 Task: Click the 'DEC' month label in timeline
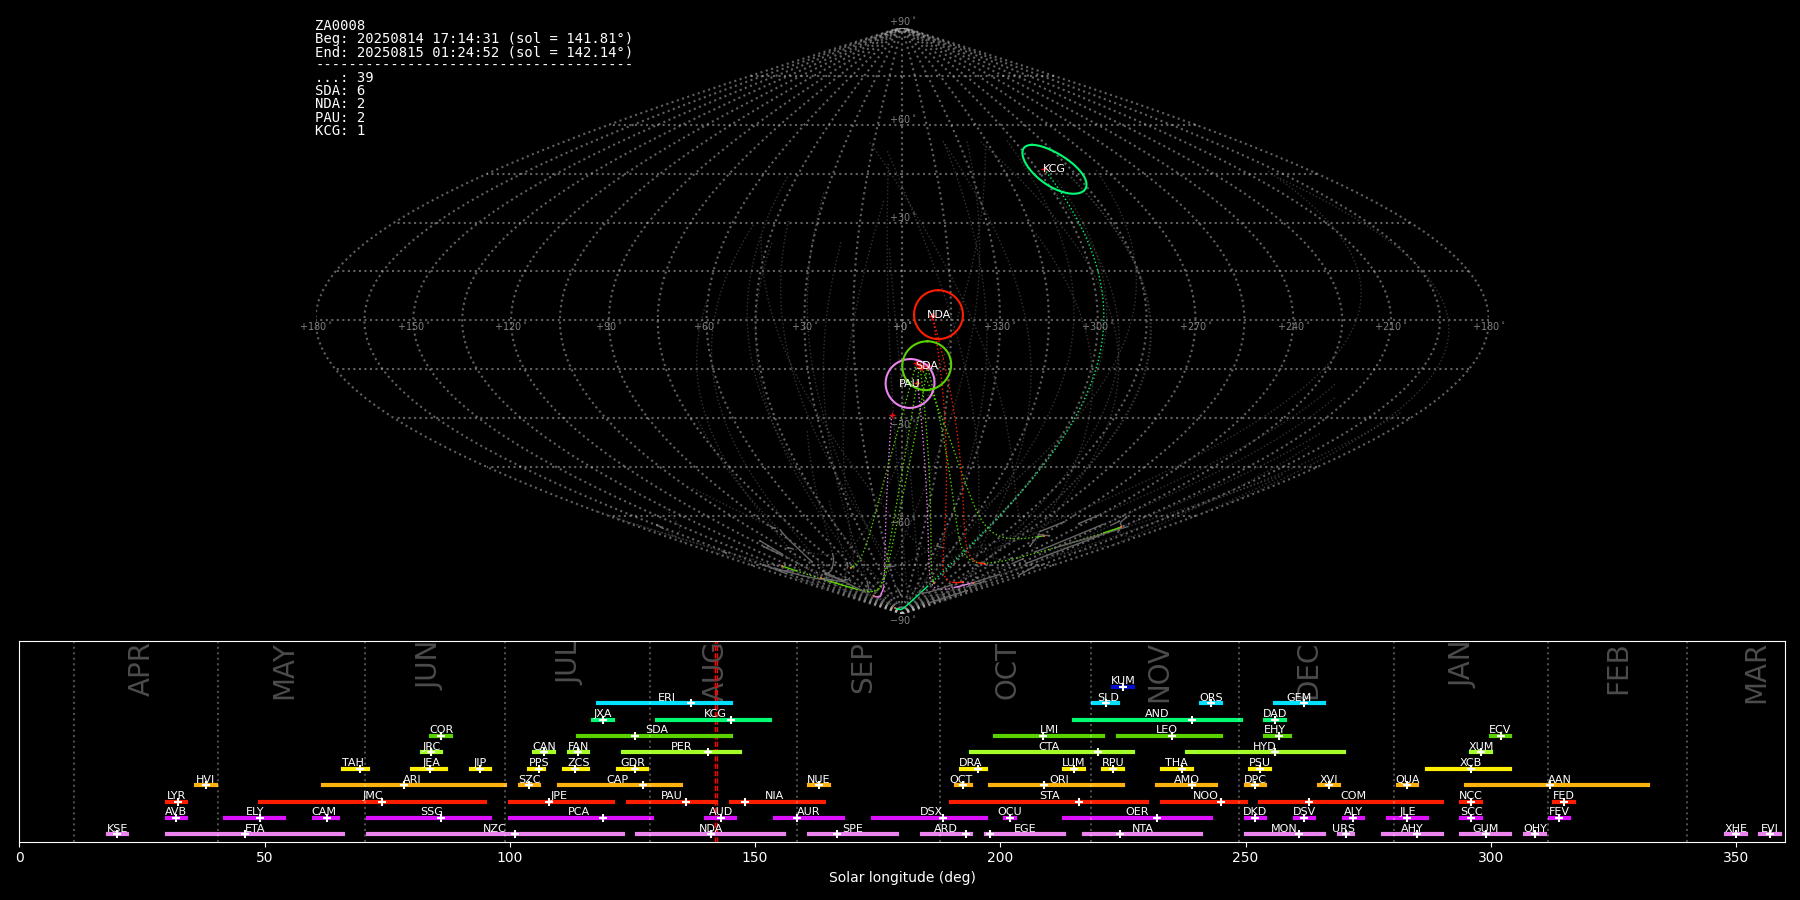click(x=1308, y=673)
